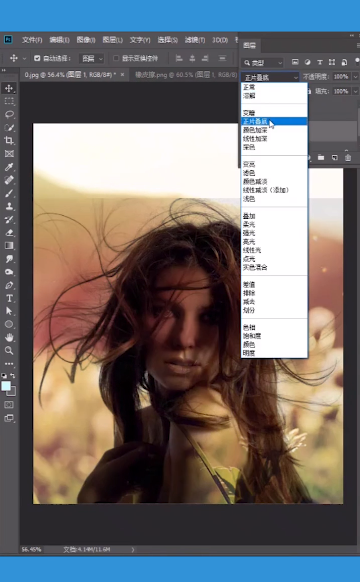The width and height of the screenshot is (360, 582).
Task: Select the Eraser tool
Action: pos(9,233)
